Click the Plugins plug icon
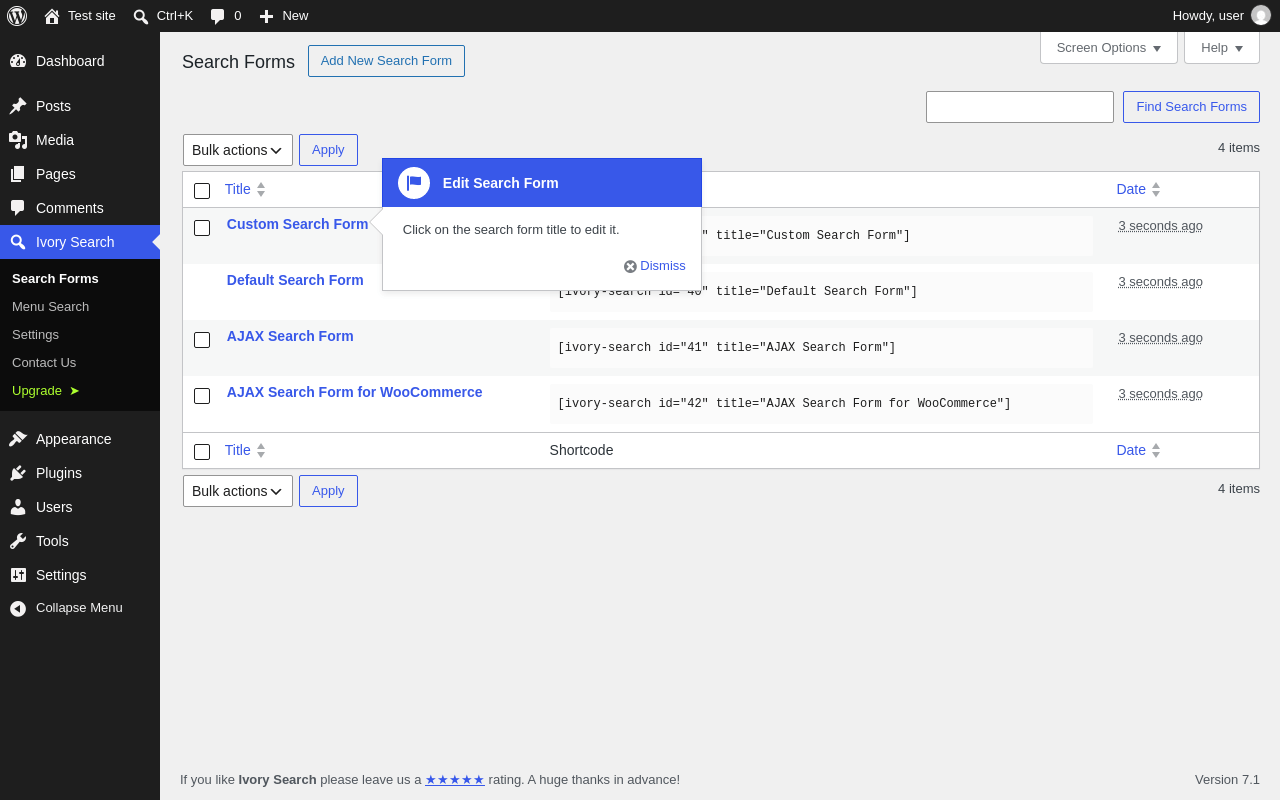Viewport: 1280px width, 800px height. pyautogui.click(x=18, y=473)
